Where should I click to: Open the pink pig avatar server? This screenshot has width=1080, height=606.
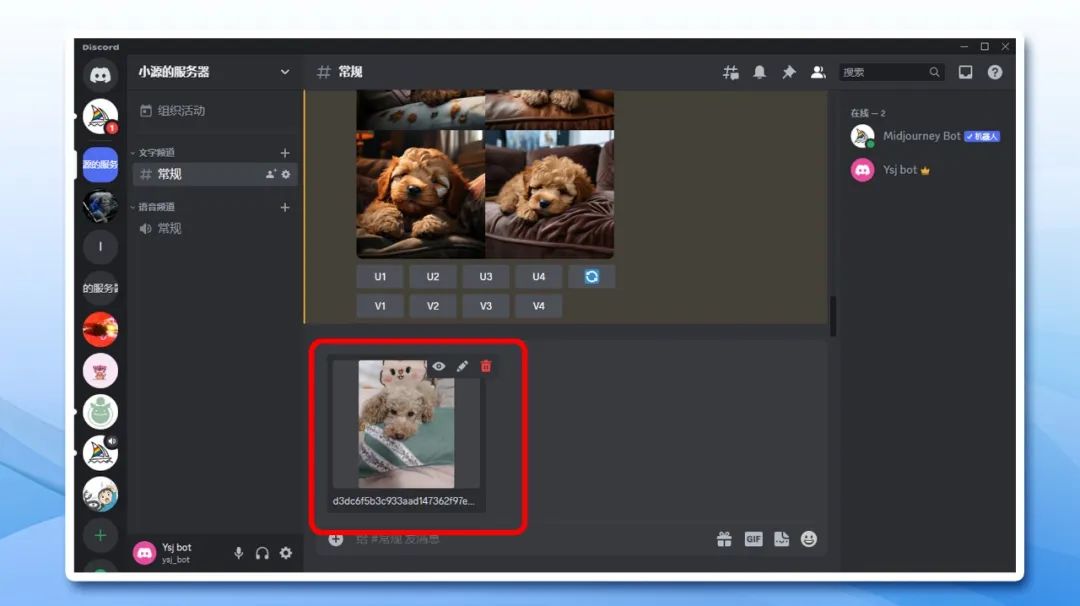101,370
